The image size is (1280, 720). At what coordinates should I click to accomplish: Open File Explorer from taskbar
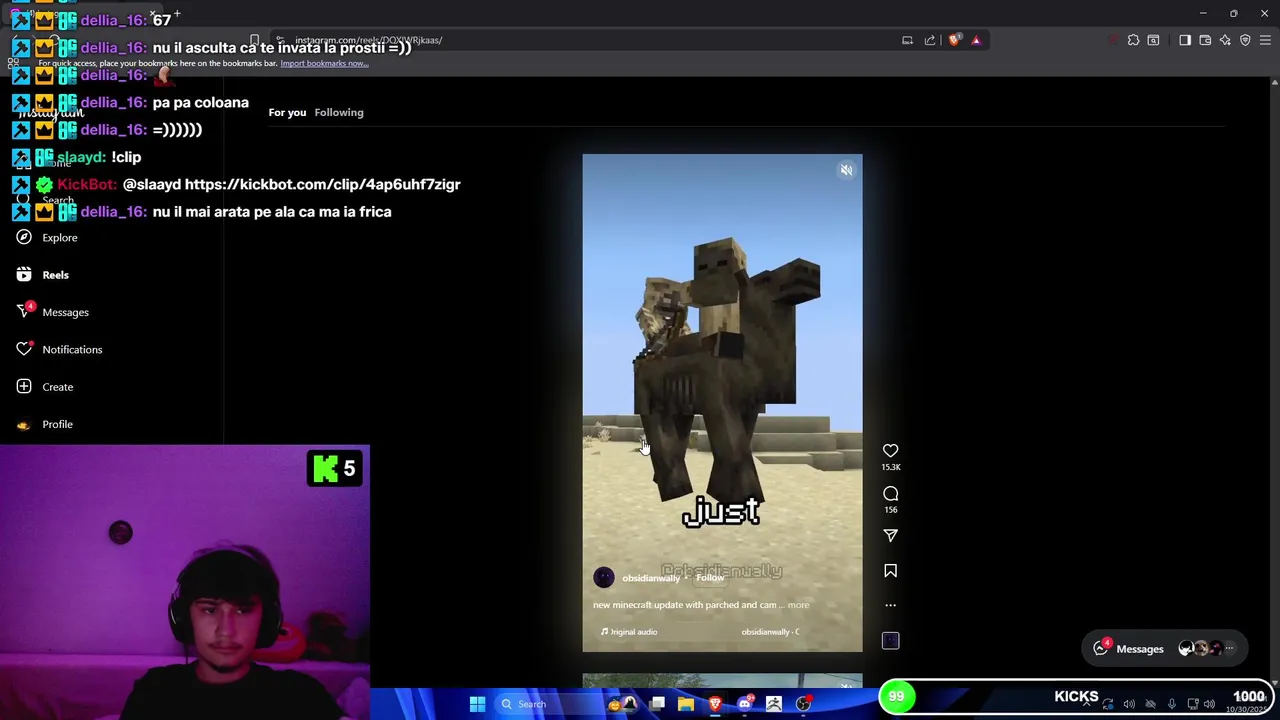(x=686, y=704)
